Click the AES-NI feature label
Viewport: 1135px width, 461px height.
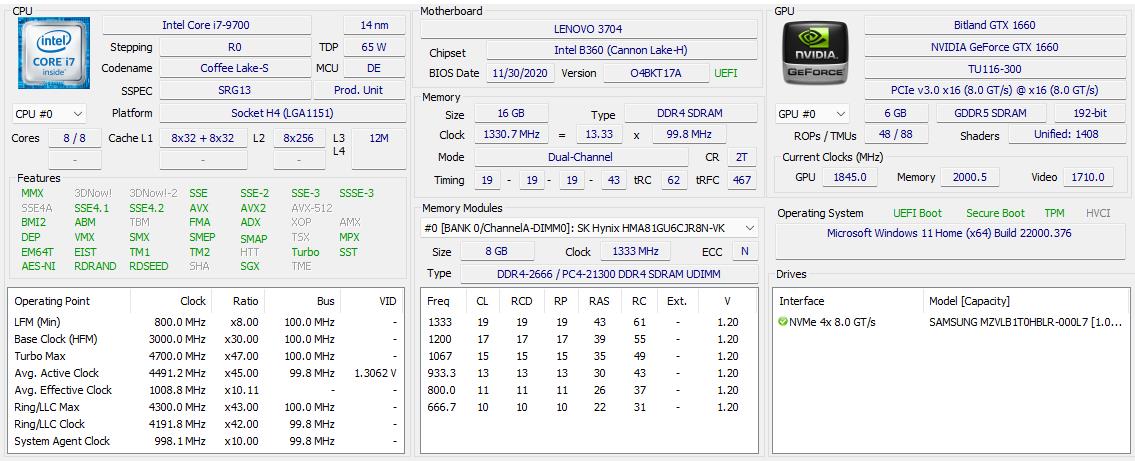click(x=38, y=266)
